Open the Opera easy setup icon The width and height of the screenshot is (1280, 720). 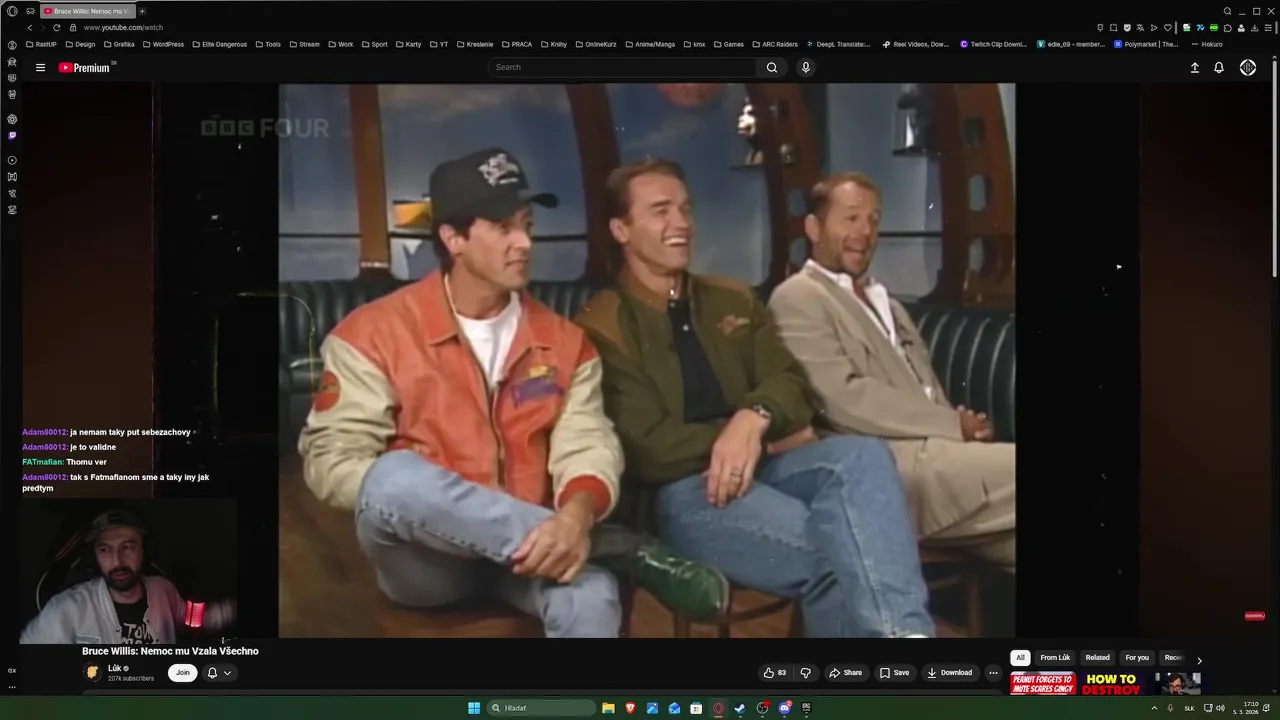(x=1268, y=28)
